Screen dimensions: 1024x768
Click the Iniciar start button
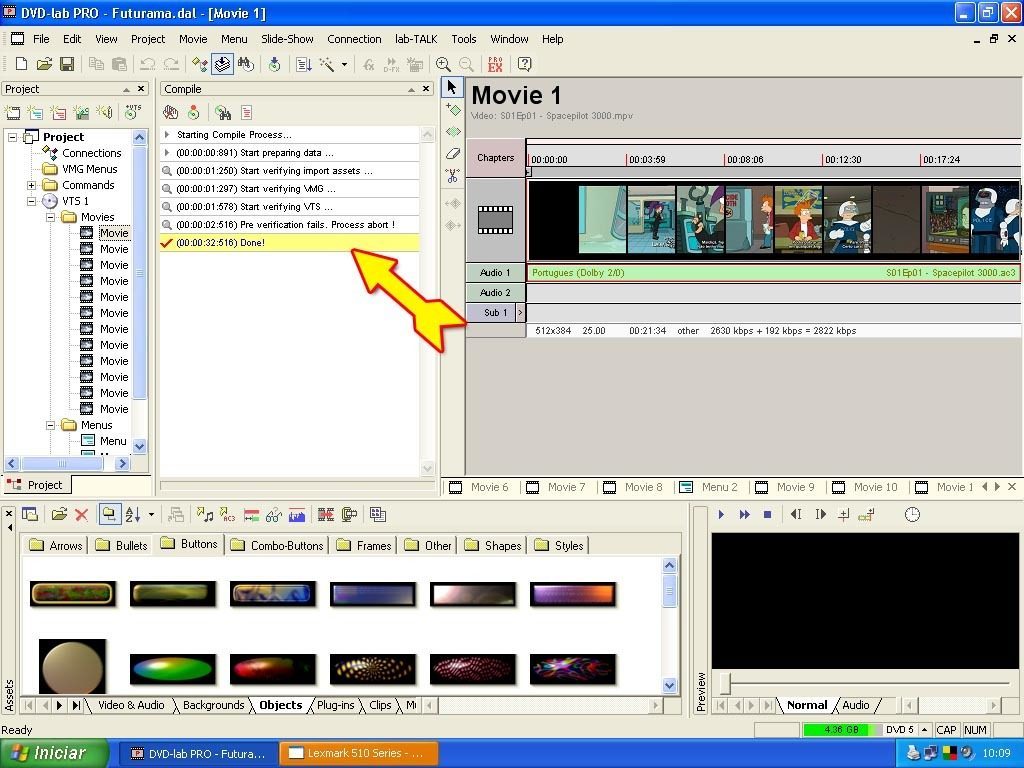(52, 754)
